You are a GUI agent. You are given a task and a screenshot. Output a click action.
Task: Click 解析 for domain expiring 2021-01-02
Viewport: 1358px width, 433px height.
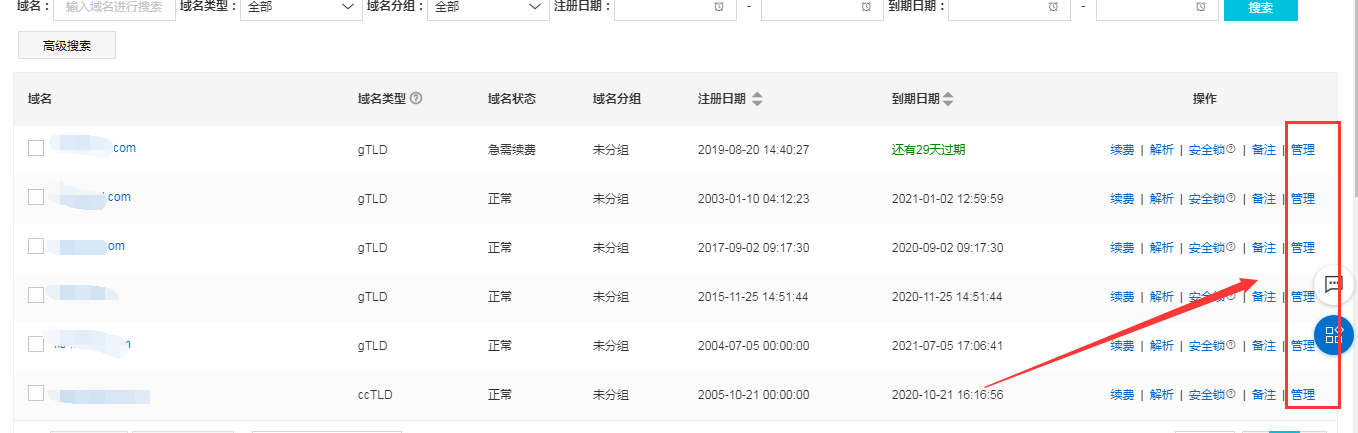(x=1161, y=199)
